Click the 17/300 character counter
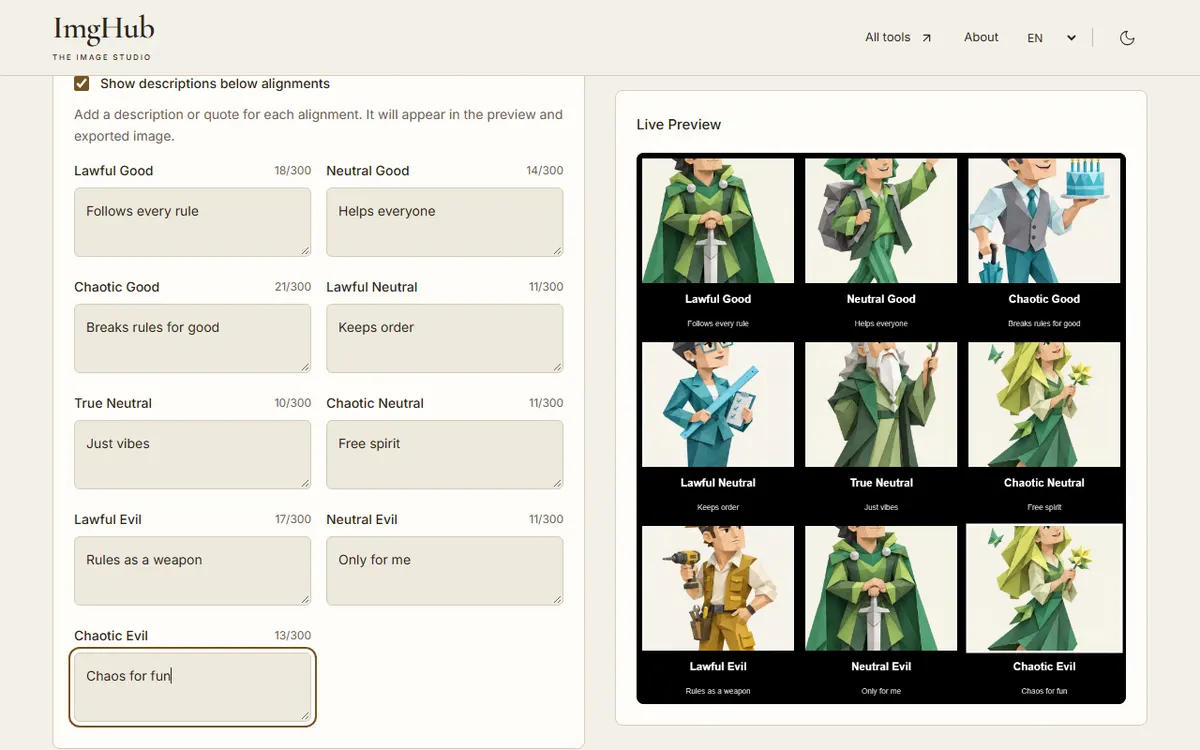1200x750 pixels. (293, 520)
